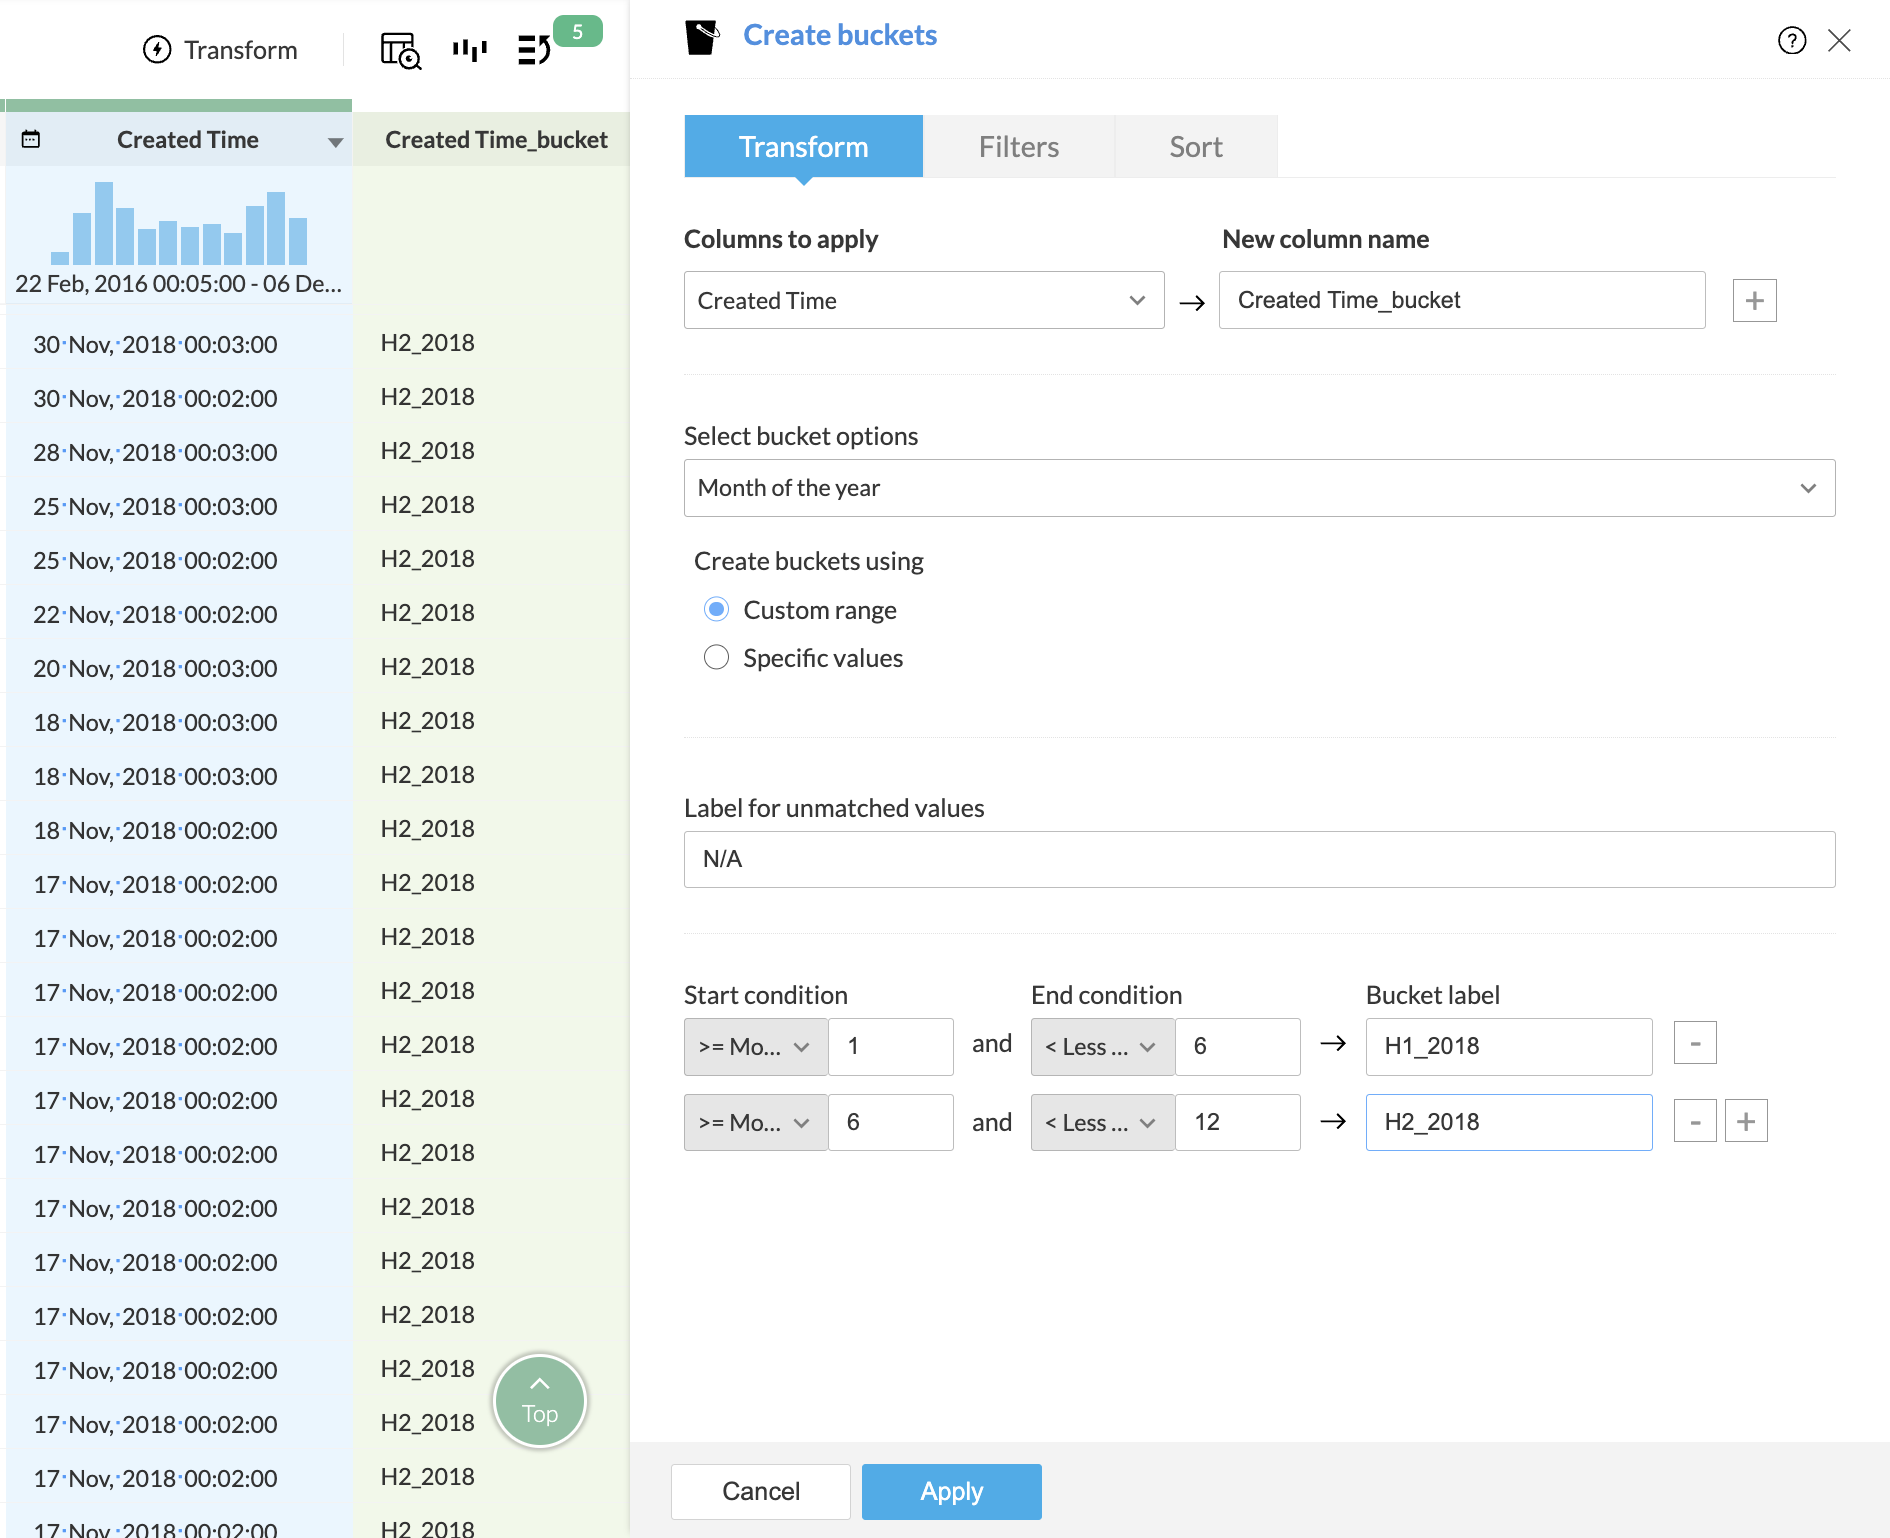1890x1538 pixels.
Task: Remove the H1_2018 bucket row
Action: [1695, 1044]
